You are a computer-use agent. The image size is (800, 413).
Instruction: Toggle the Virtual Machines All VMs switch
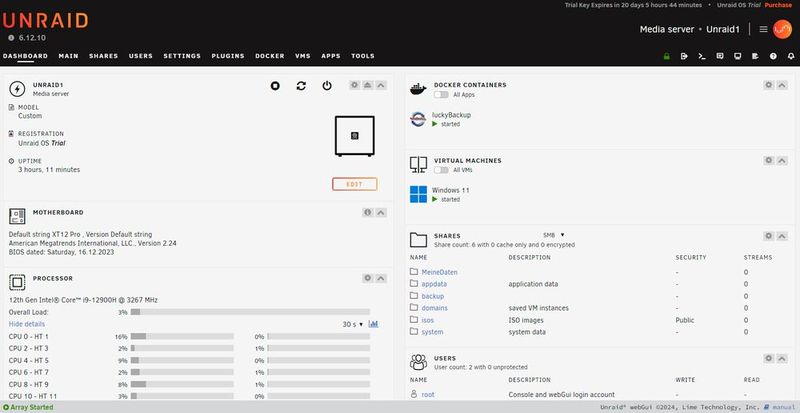441,170
